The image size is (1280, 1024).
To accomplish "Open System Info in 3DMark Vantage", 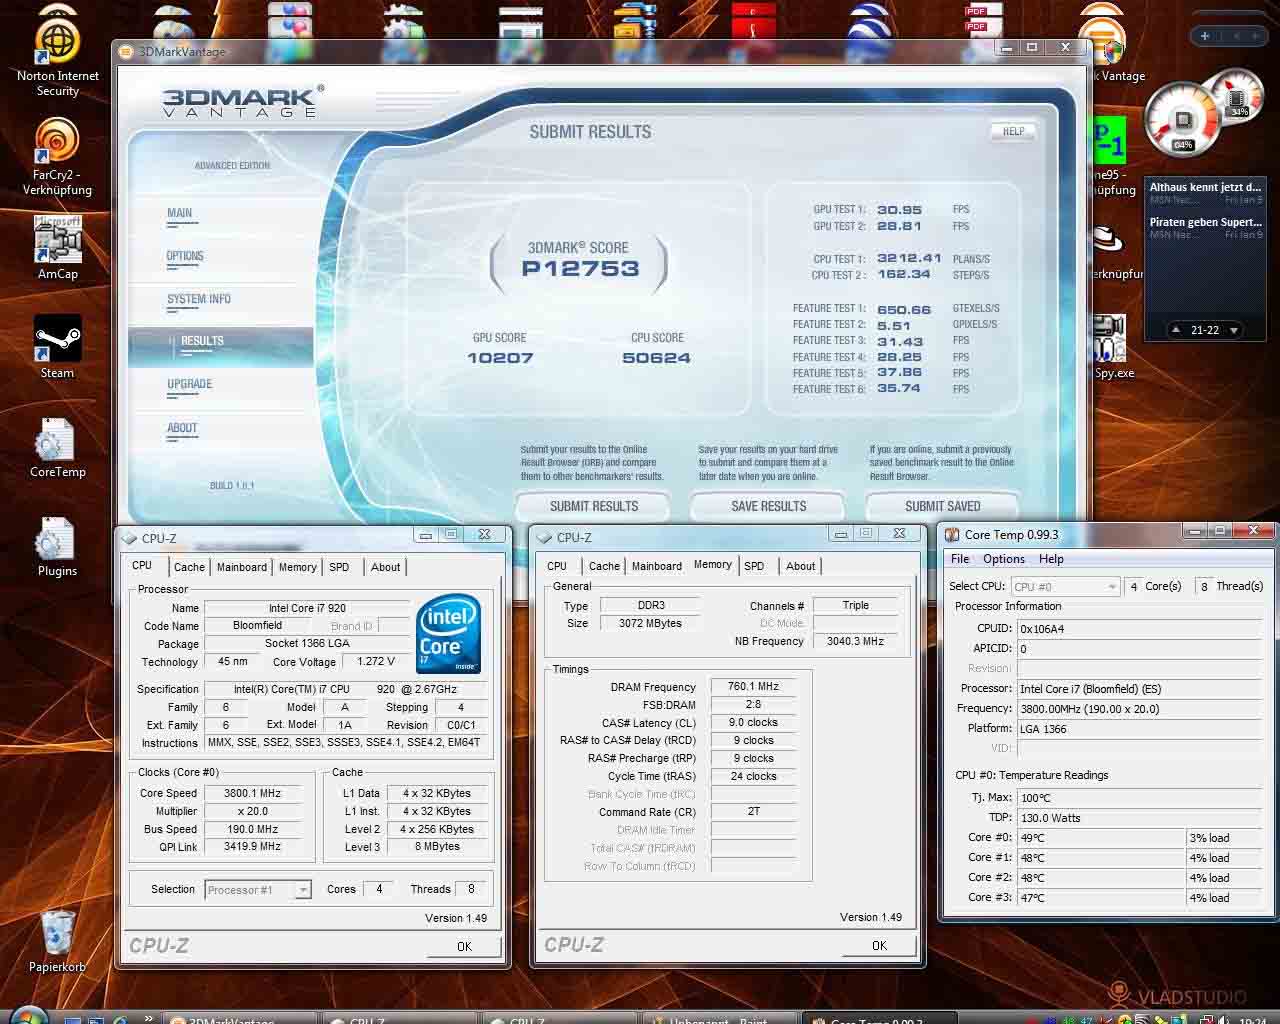I will 199,299.
